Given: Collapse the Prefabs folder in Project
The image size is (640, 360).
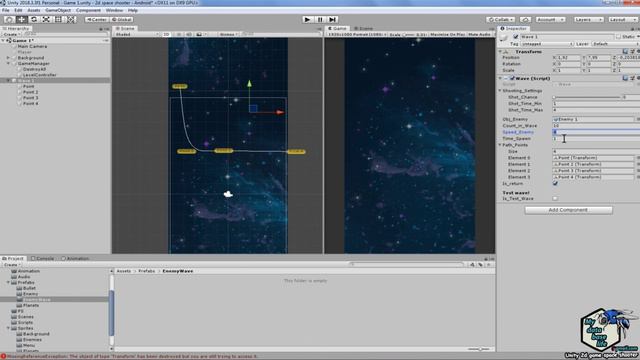Looking at the screenshot, I should [8, 282].
